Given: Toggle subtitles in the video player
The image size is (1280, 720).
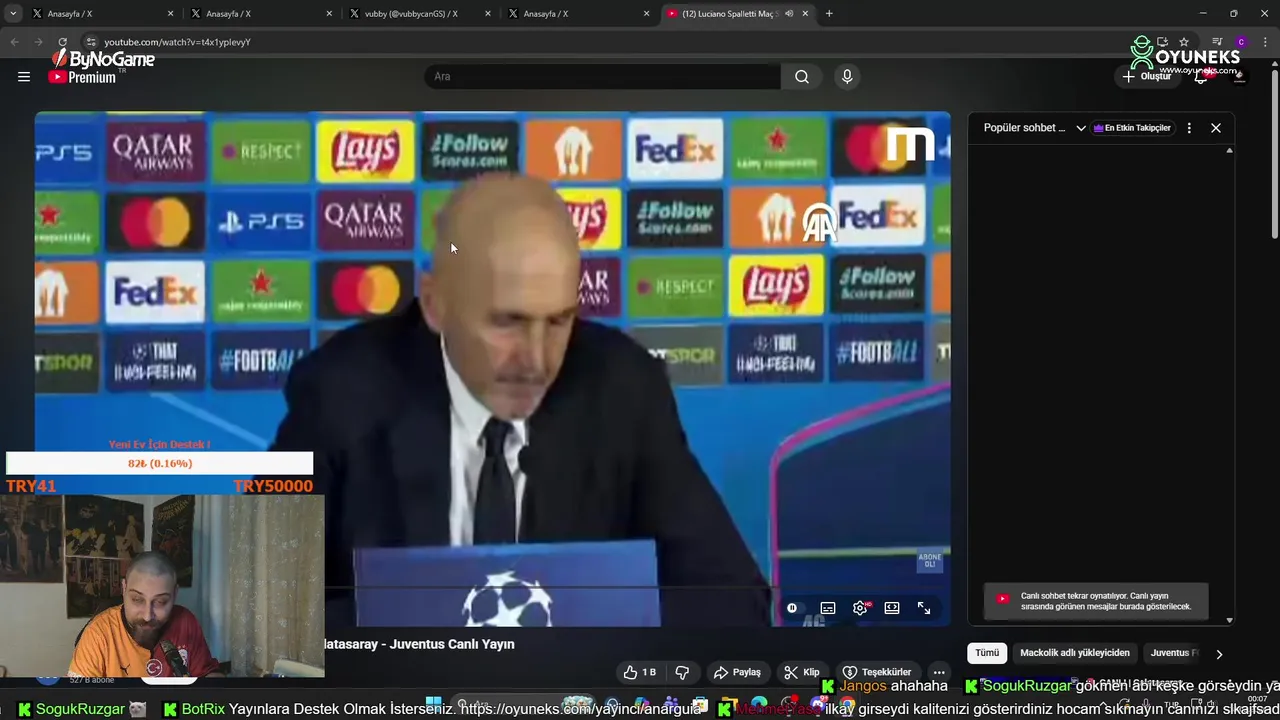Looking at the screenshot, I should 828,608.
